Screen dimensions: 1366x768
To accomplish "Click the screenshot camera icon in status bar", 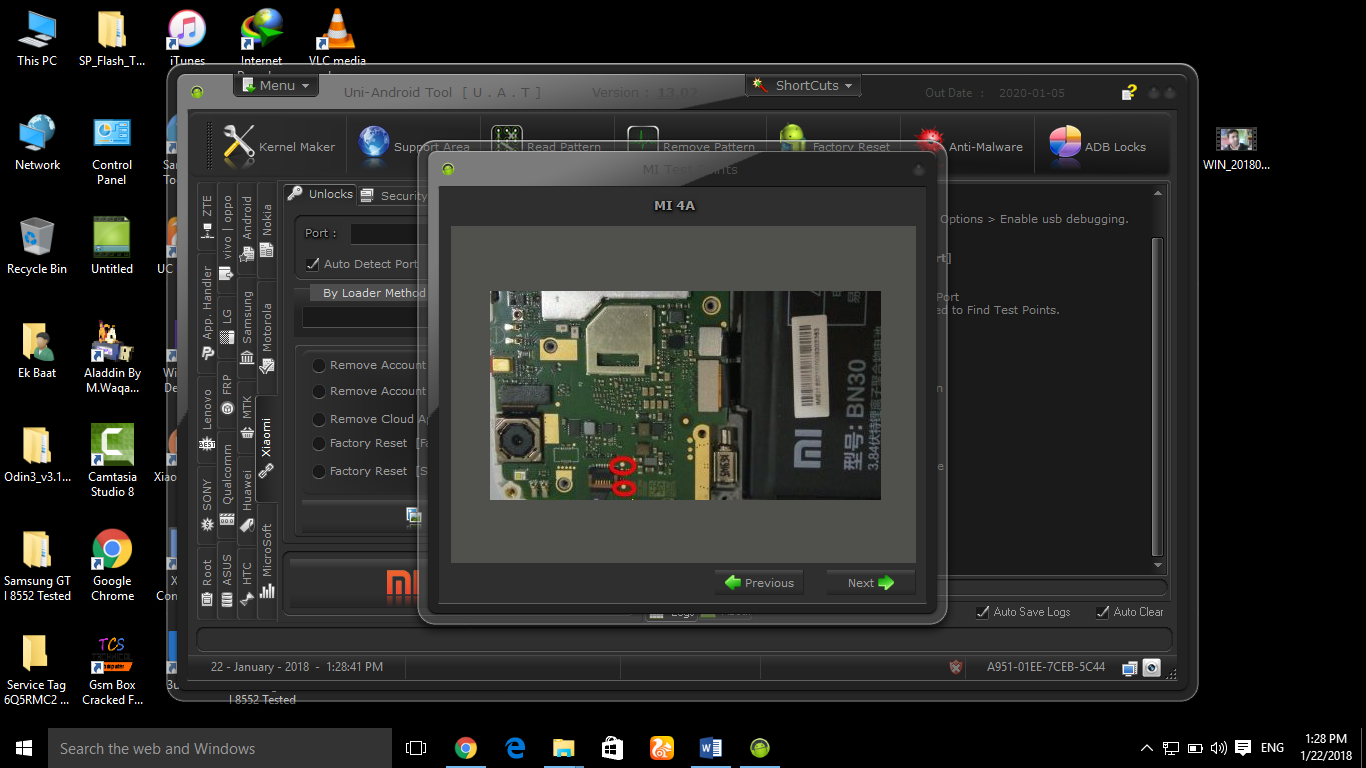I will pyautogui.click(x=1151, y=668).
